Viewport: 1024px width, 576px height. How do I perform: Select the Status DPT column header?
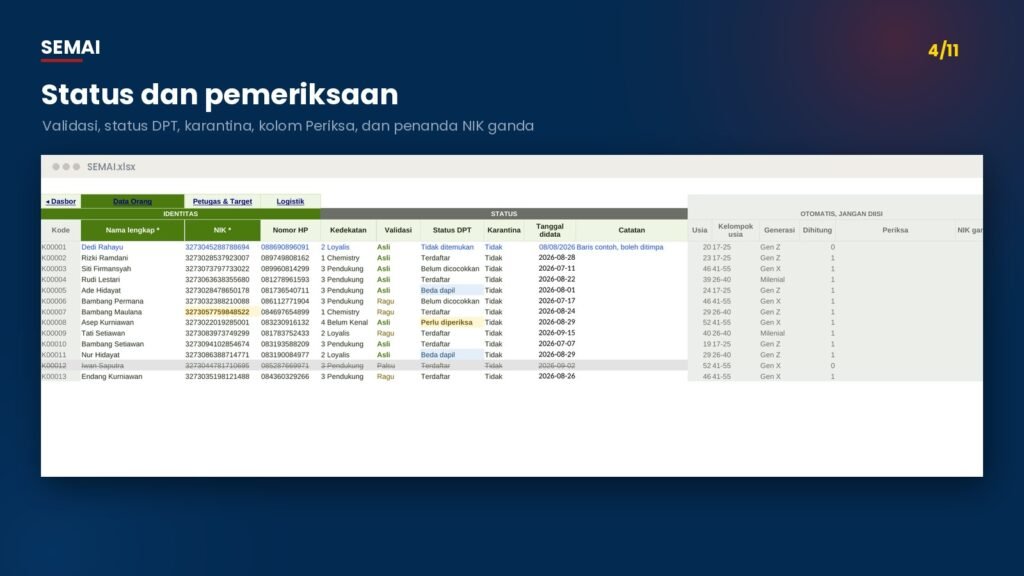coord(452,230)
